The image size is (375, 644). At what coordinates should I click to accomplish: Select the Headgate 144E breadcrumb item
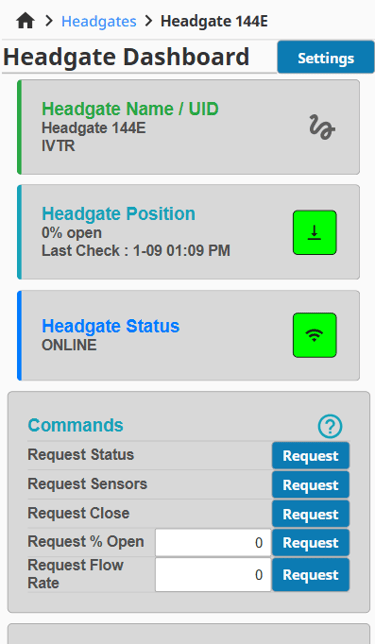pos(214,21)
